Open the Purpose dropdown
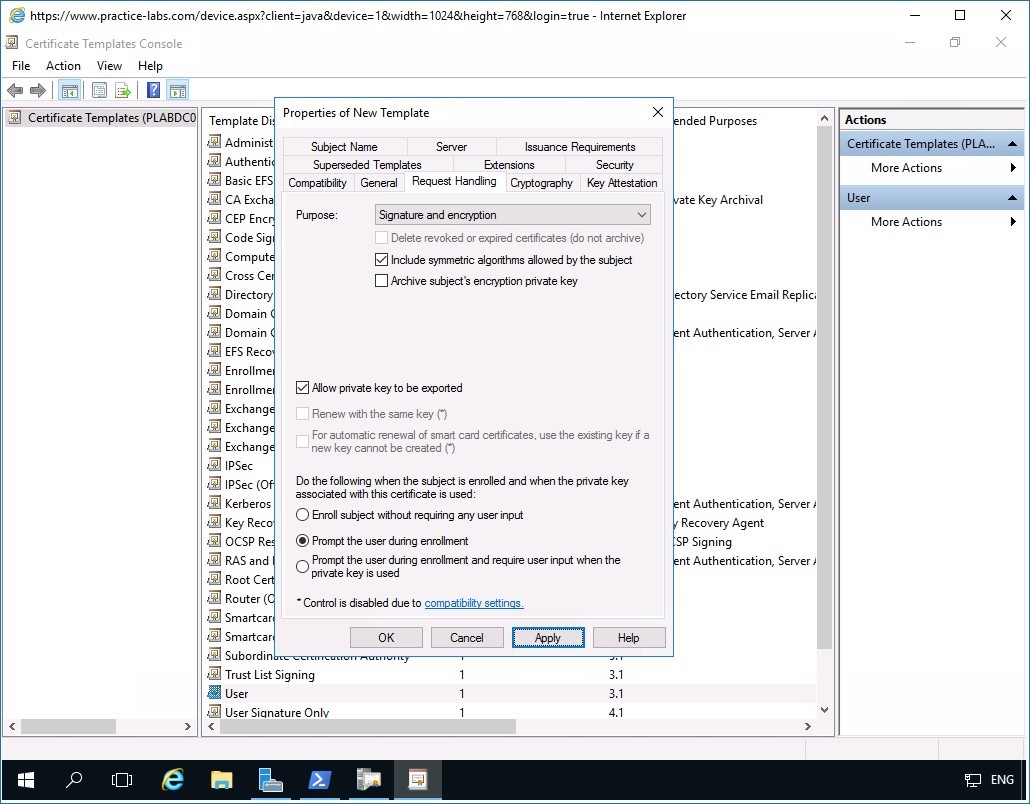This screenshot has height=804, width=1030. [641, 214]
